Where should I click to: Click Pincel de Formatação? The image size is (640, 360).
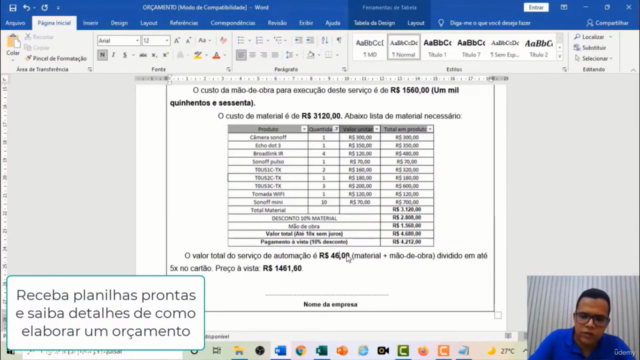point(56,59)
